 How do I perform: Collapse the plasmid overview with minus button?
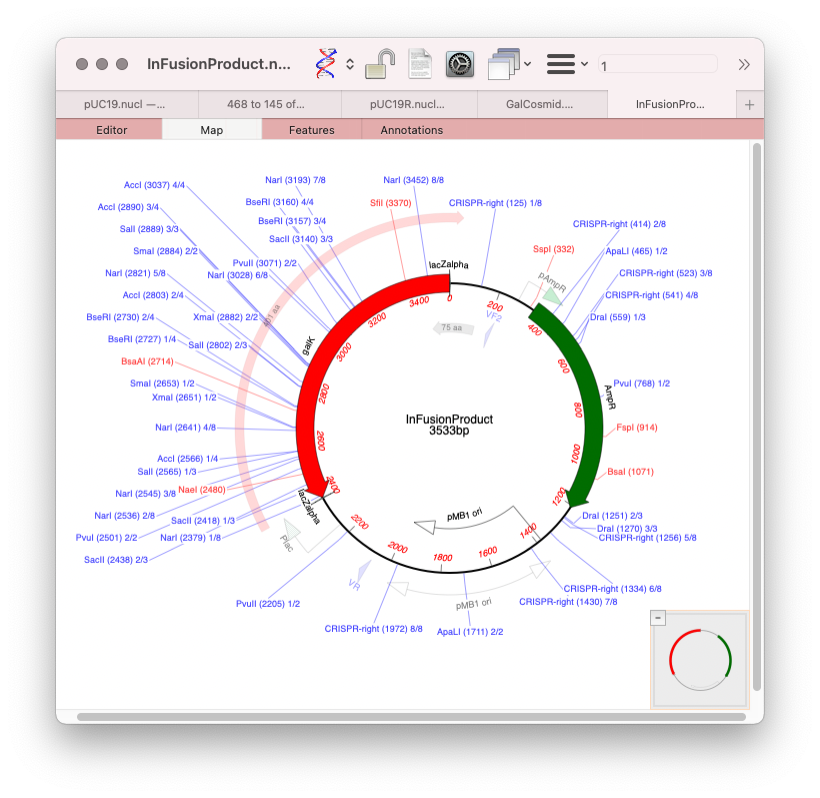point(658,617)
